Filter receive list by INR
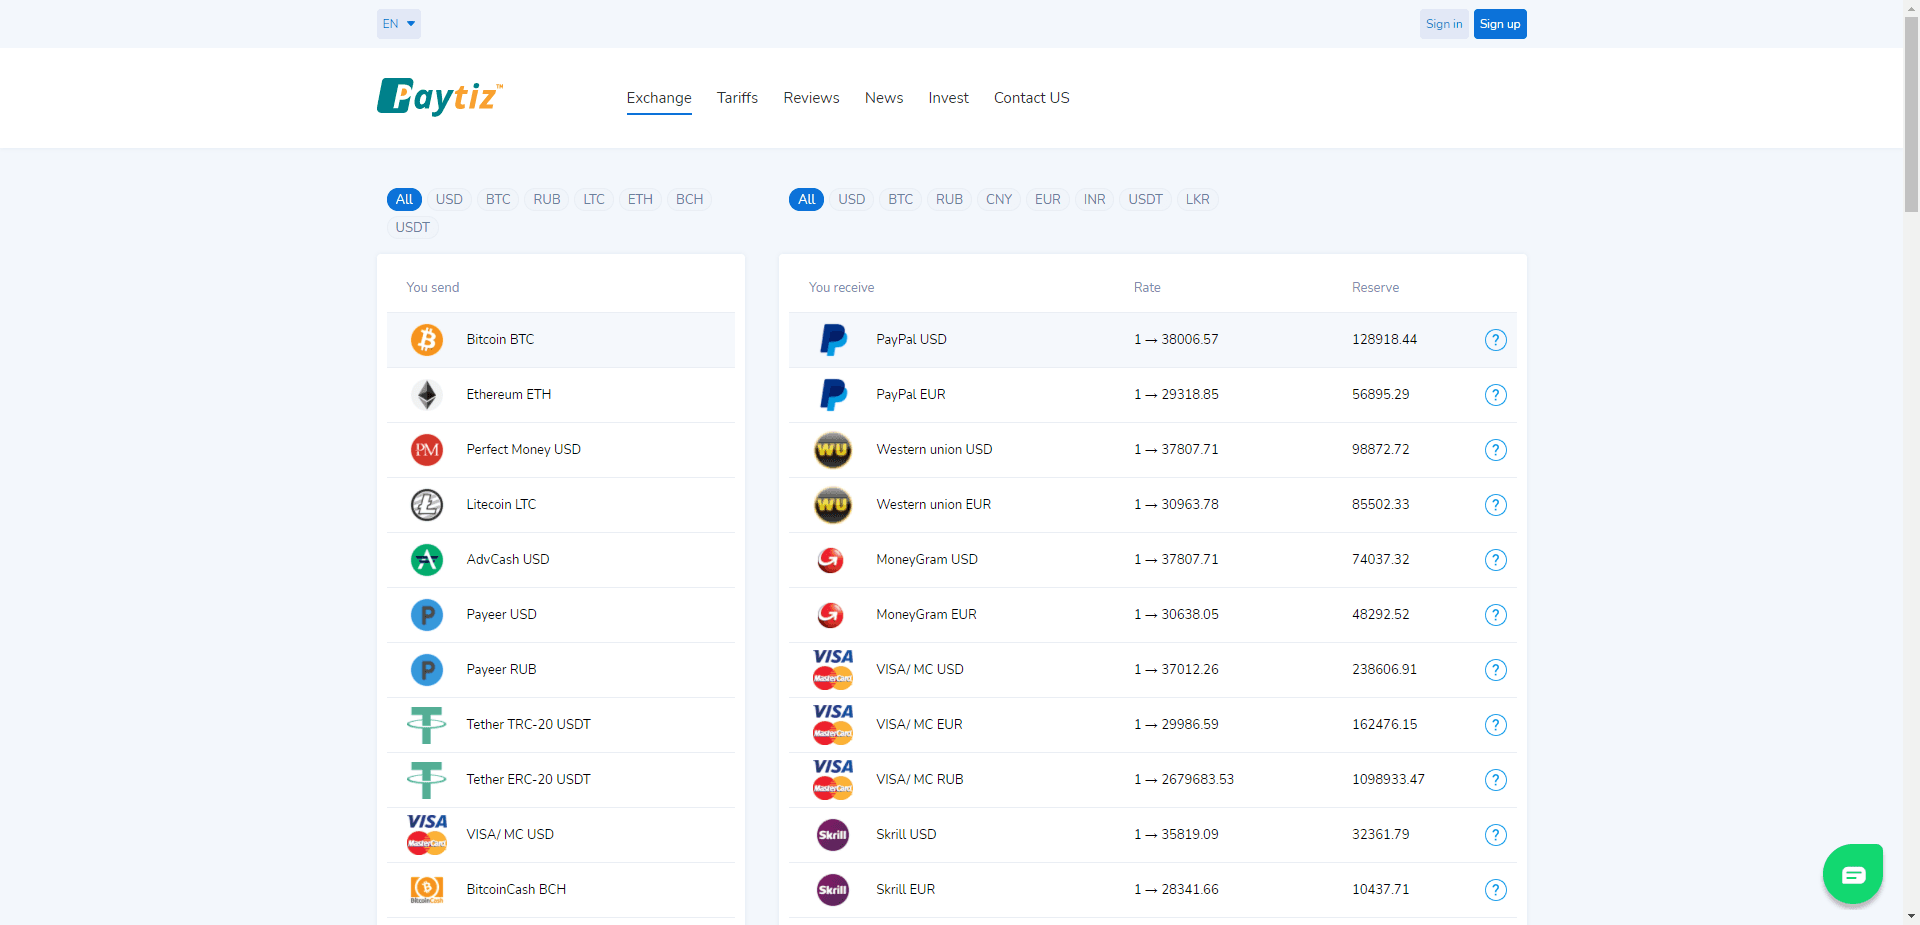 tap(1094, 199)
